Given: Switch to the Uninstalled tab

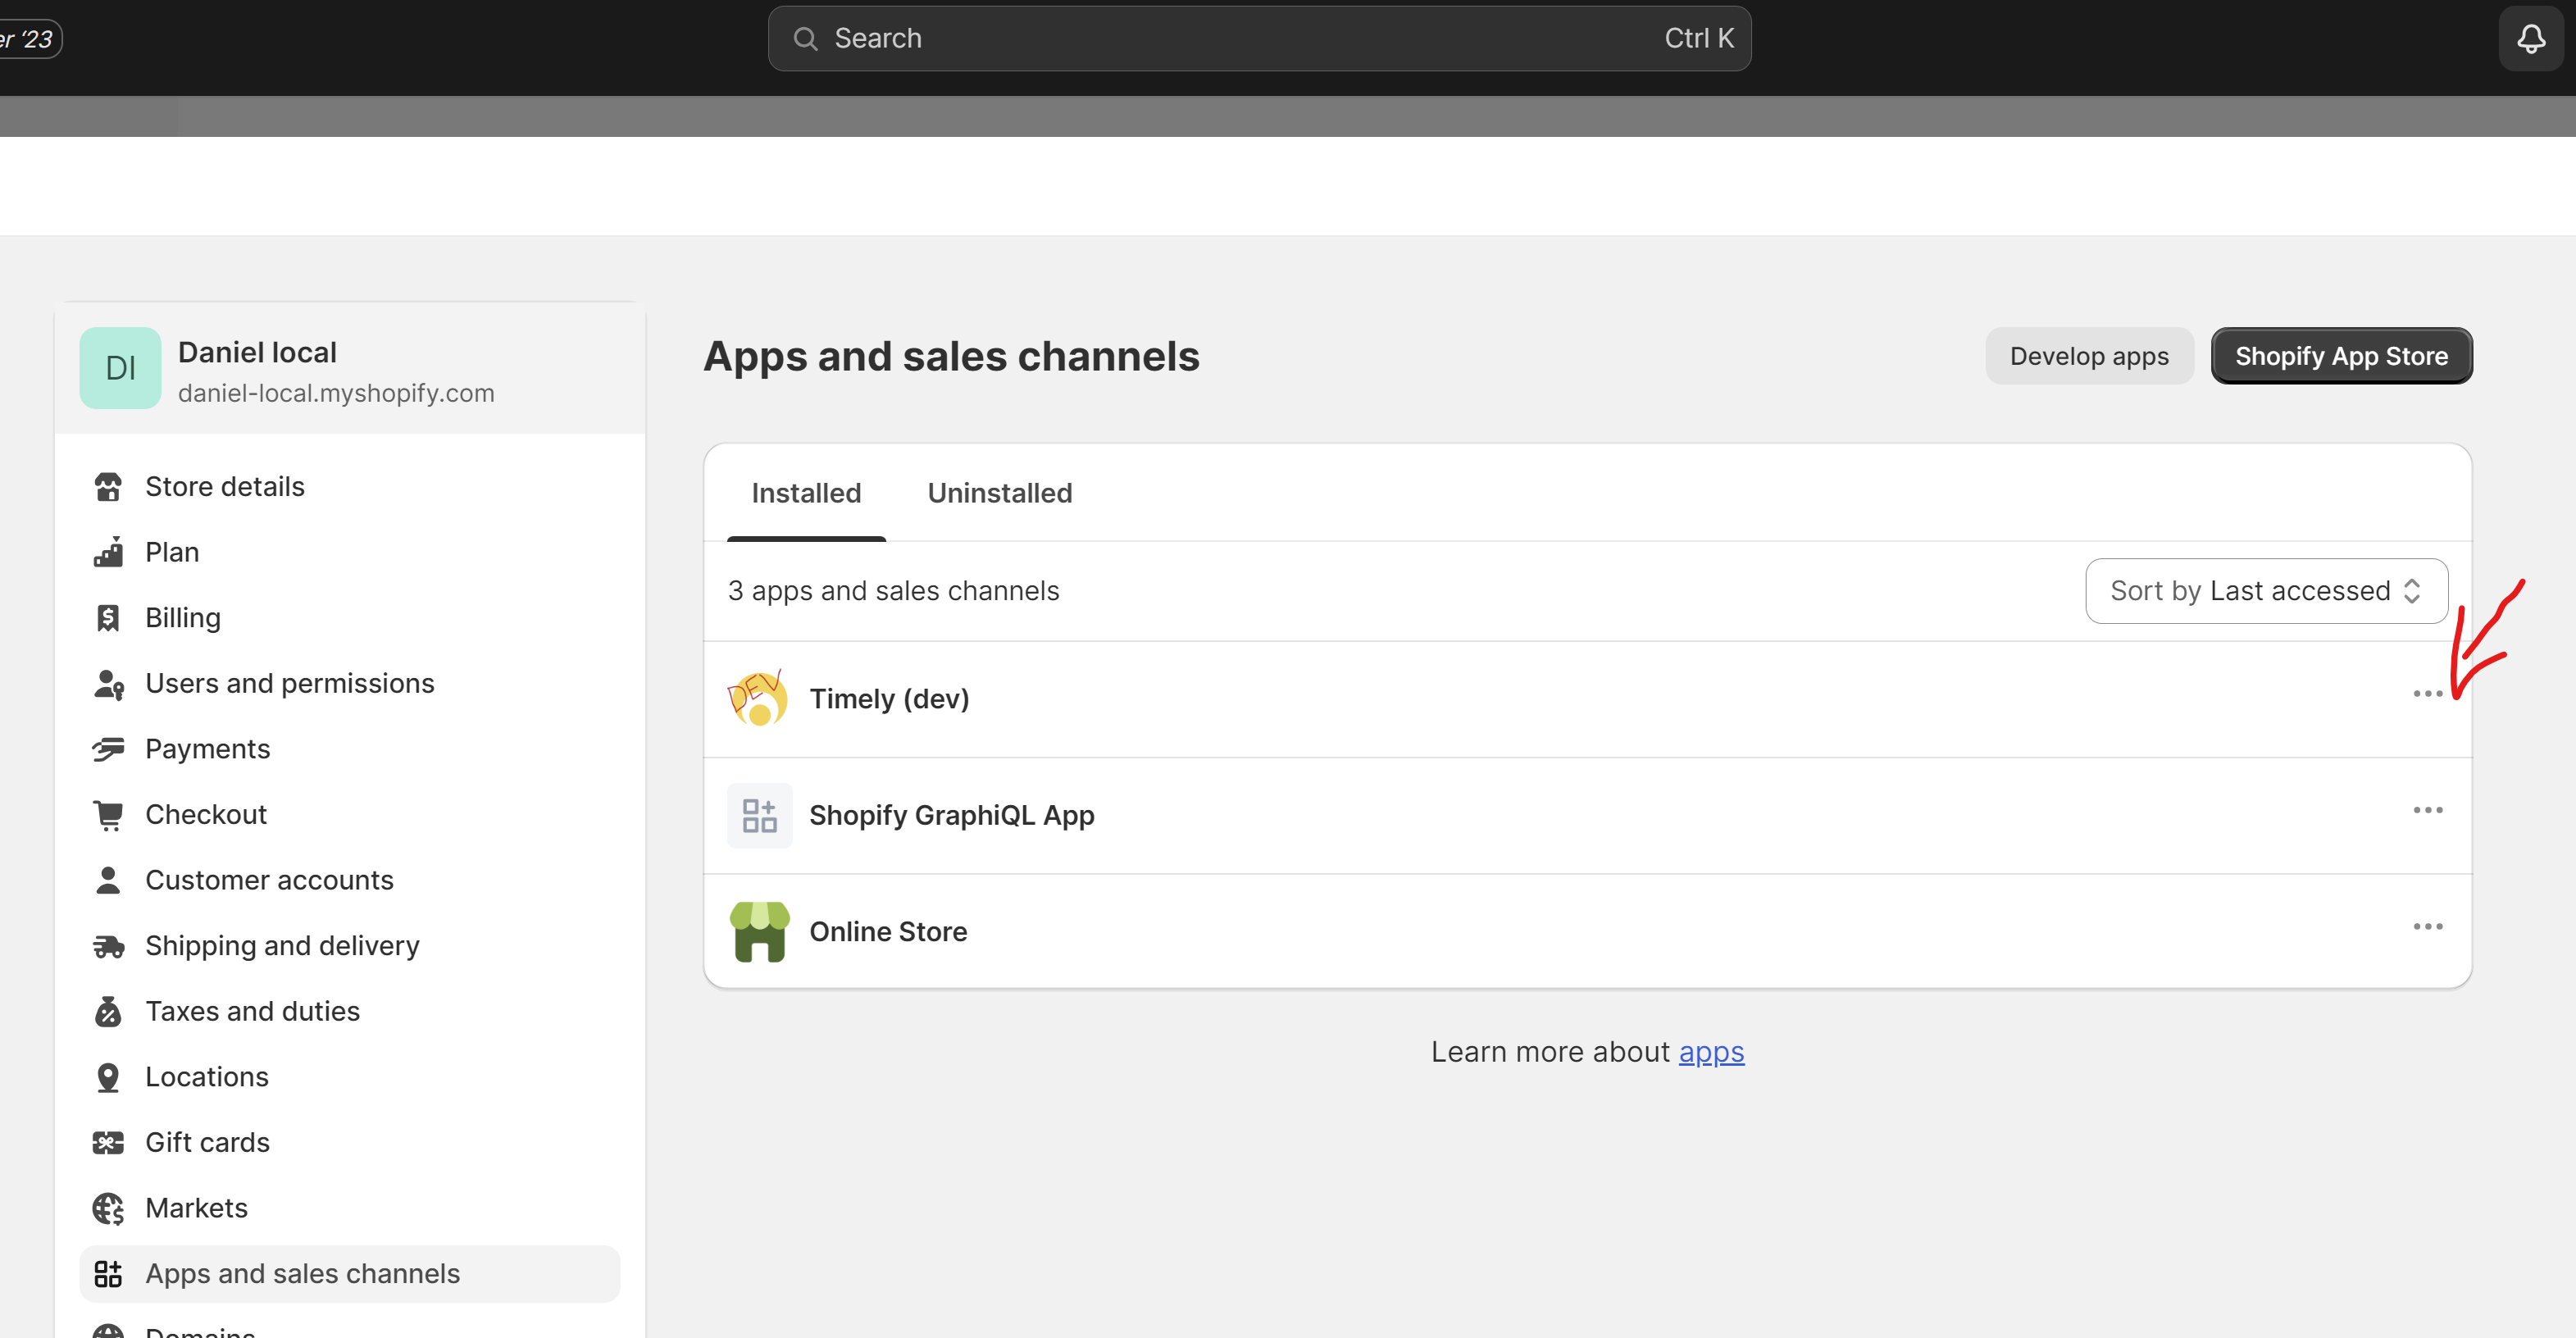Looking at the screenshot, I should click(1000, 493).
